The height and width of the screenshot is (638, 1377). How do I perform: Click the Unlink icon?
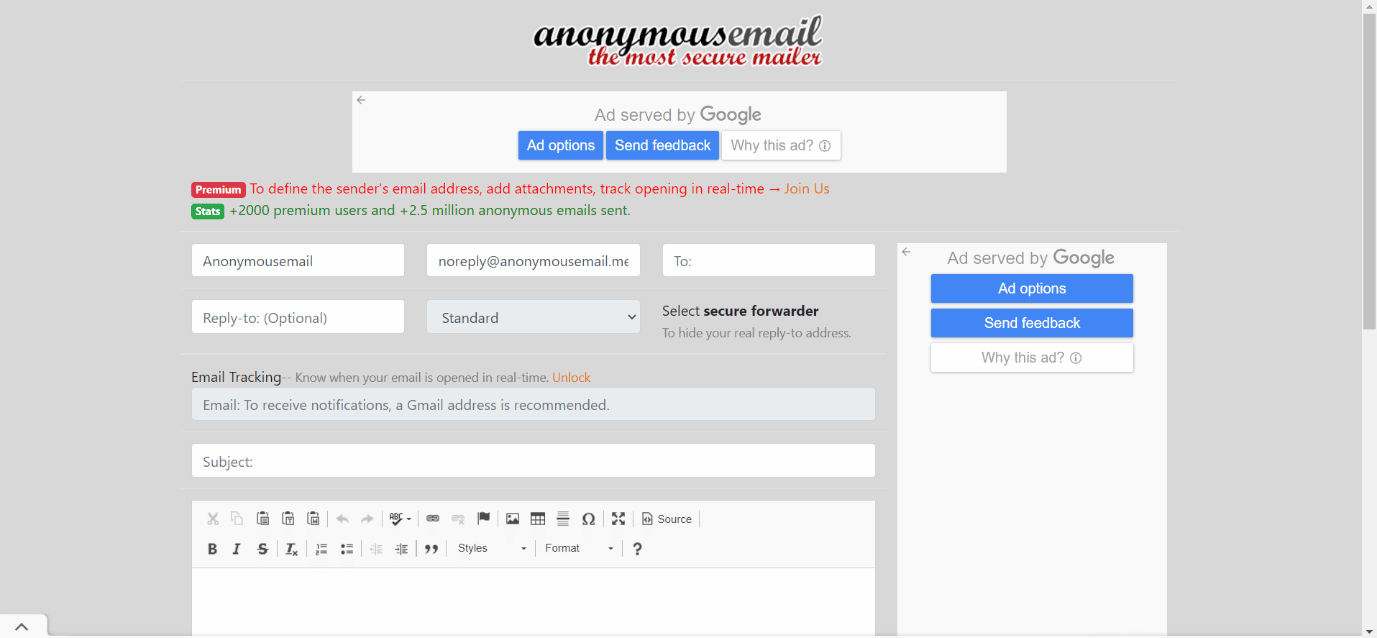tap(458, 519)
